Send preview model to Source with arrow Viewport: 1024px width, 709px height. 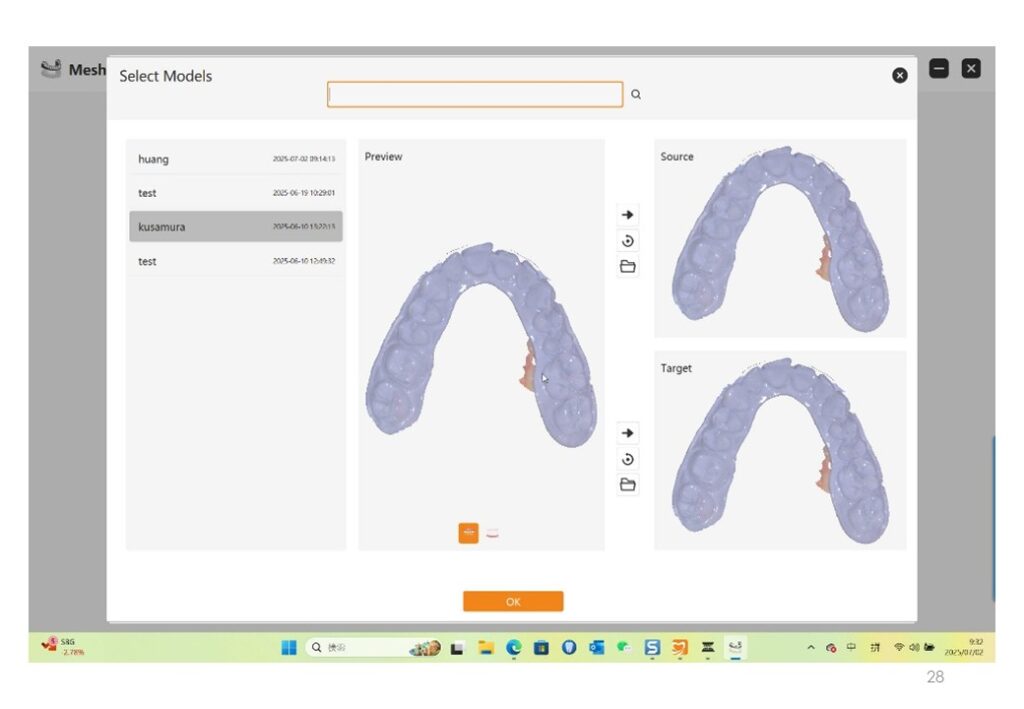[x=628, y=215]
